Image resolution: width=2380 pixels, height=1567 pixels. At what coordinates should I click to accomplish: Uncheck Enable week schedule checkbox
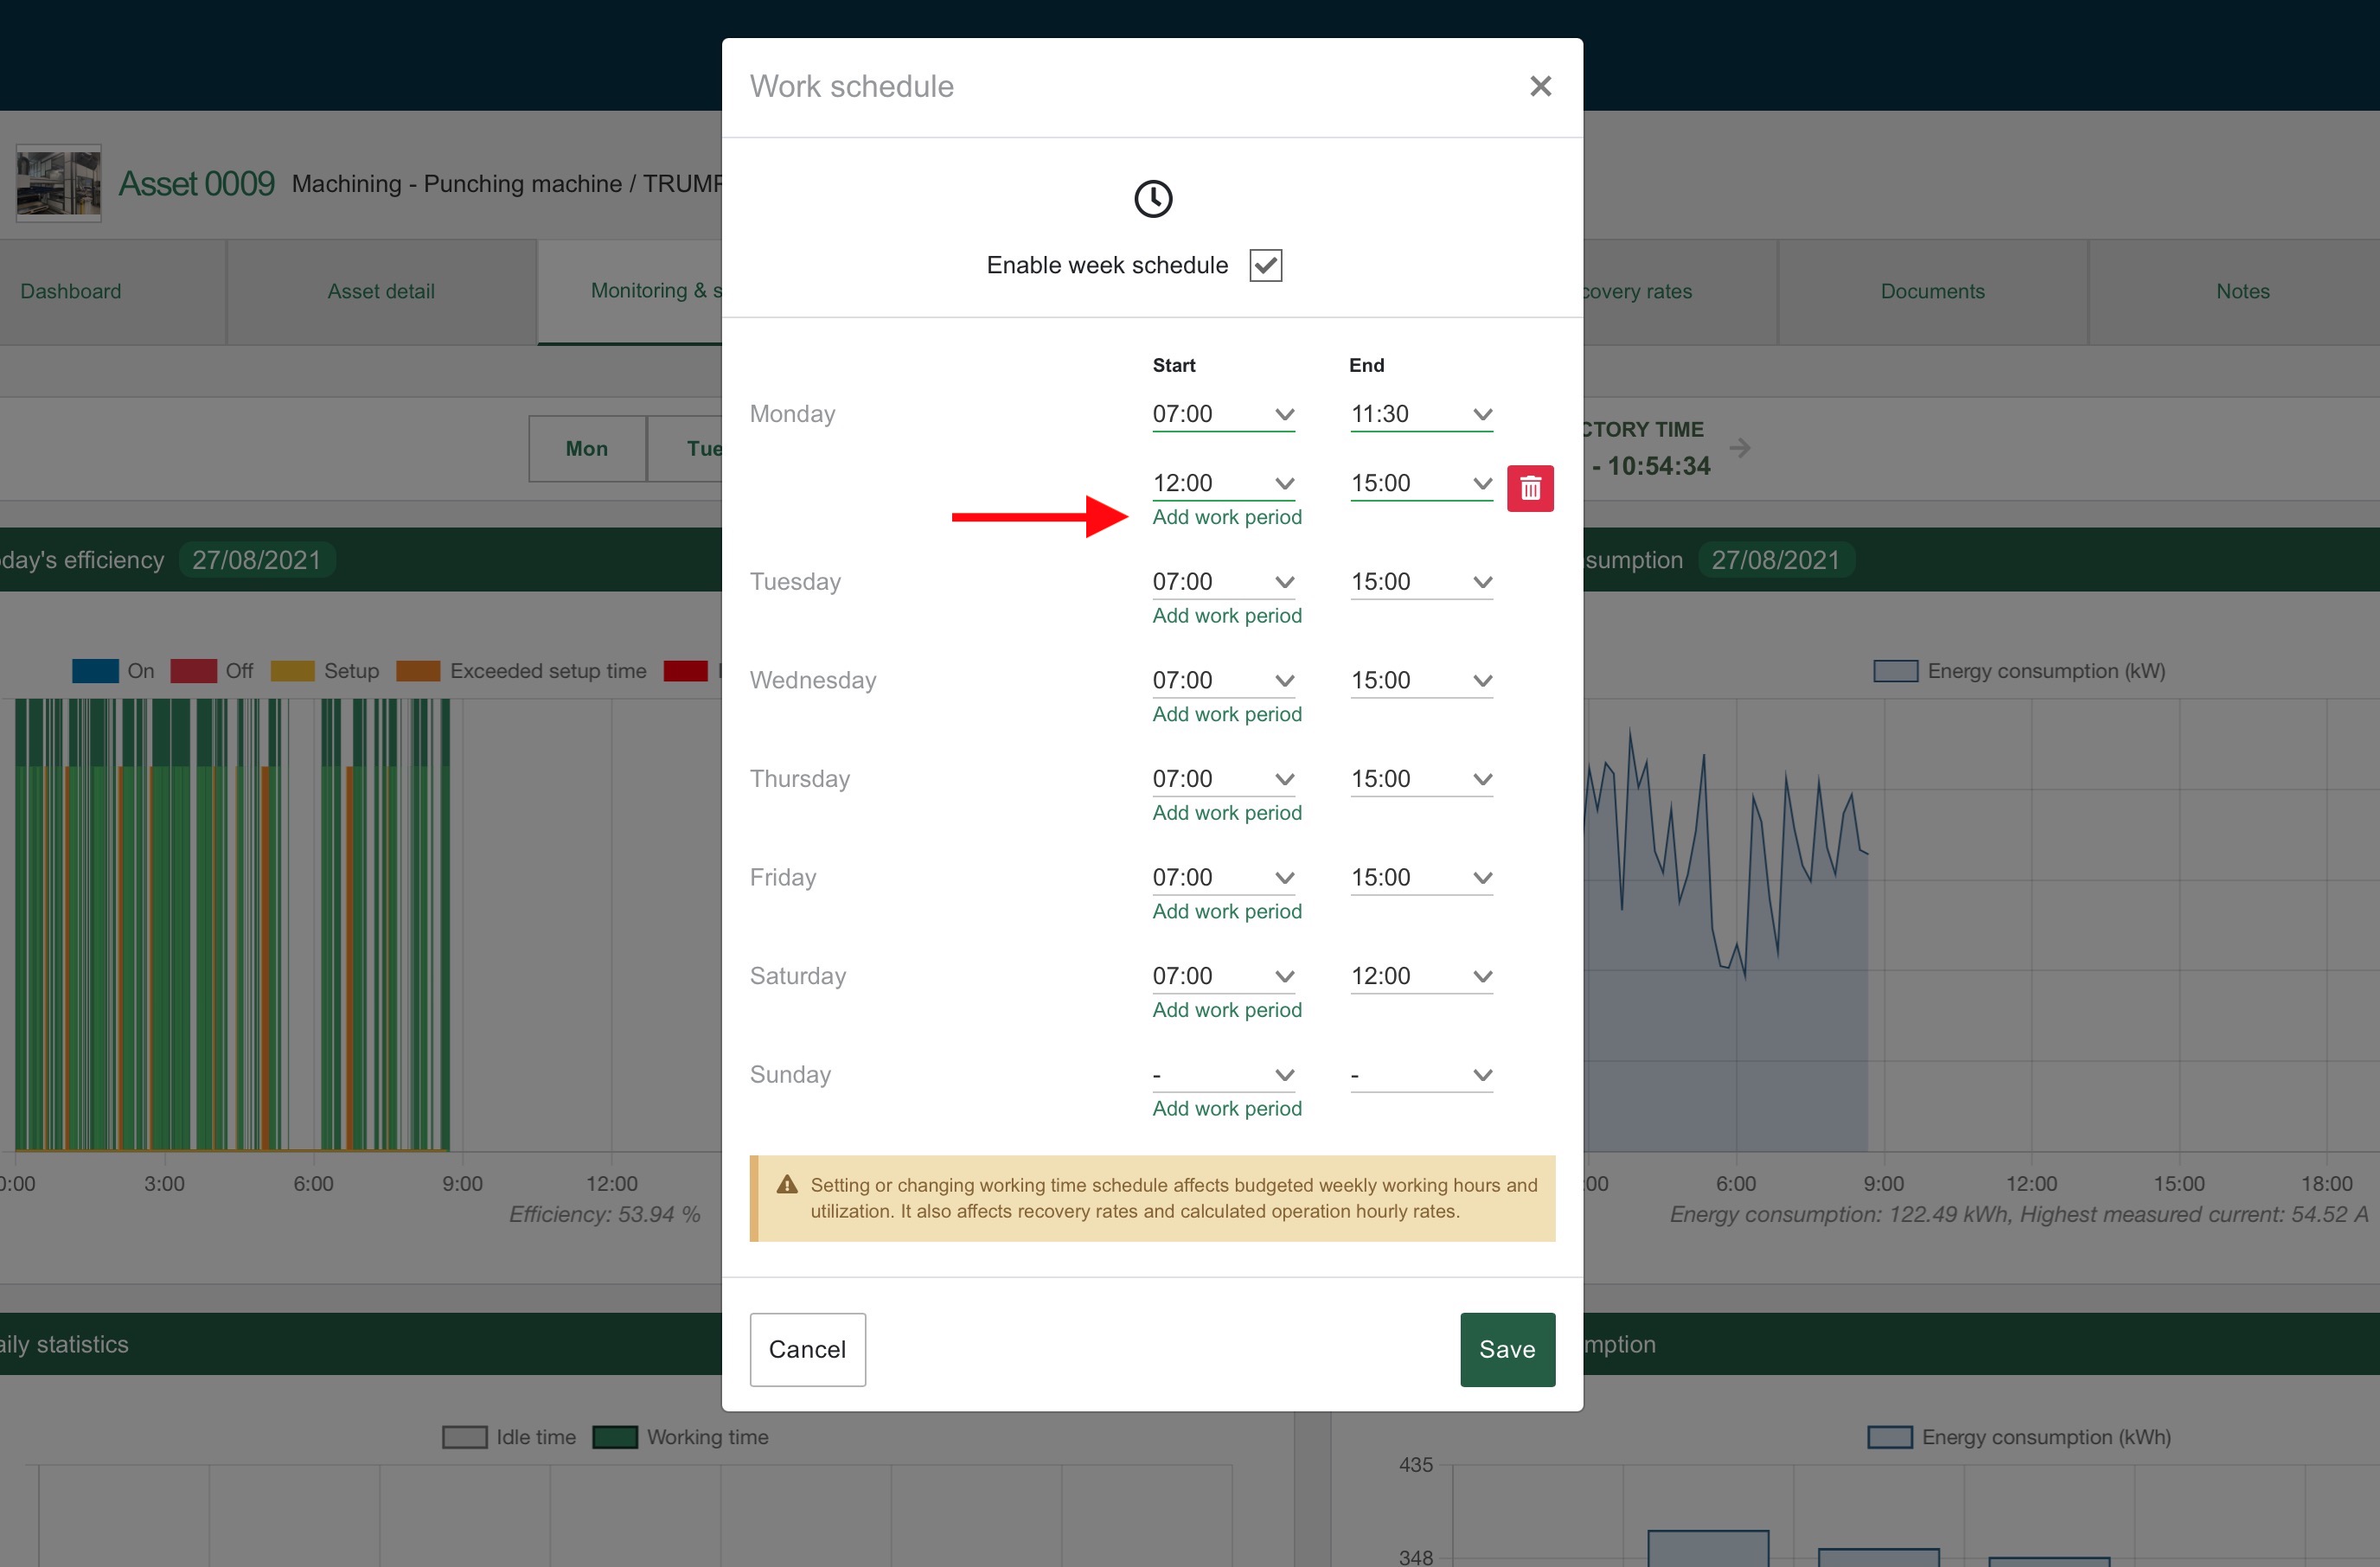pos(1265,265)
